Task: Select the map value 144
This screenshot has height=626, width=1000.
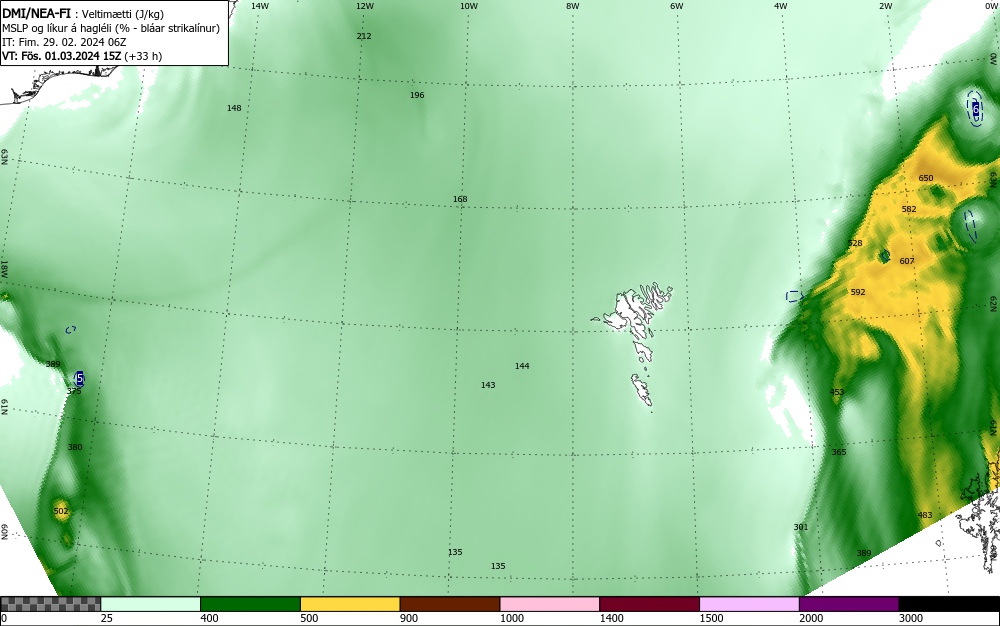Action: click(x=522, y=366)
